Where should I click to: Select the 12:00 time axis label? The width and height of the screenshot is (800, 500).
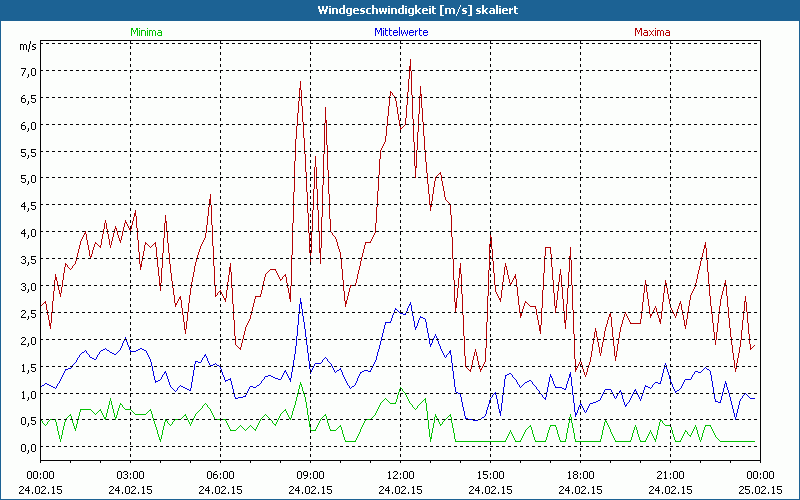click(401, 475)
